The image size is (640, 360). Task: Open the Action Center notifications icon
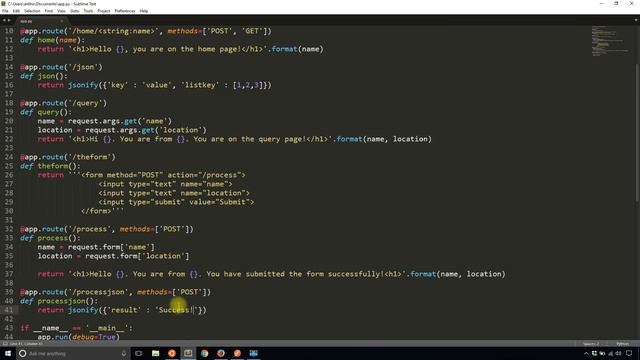[629, 353]
